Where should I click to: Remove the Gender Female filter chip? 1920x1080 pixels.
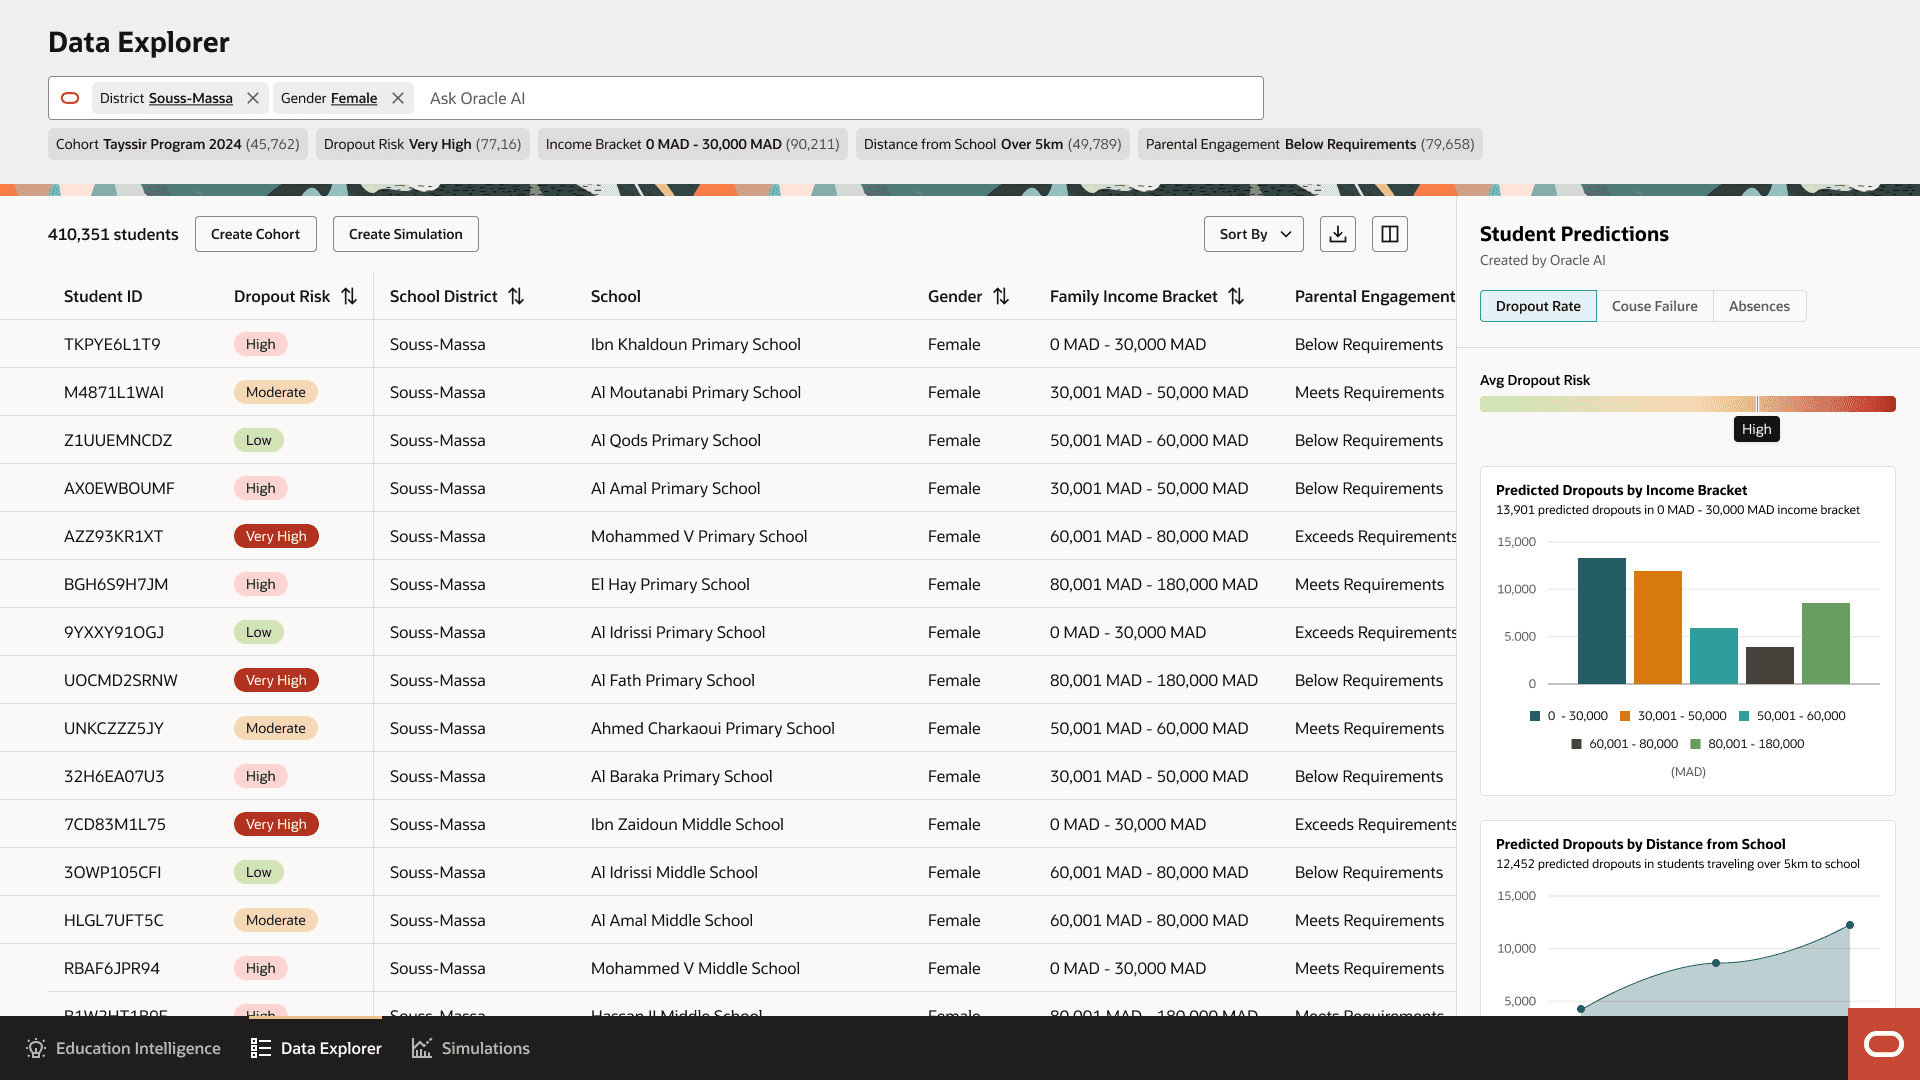click(x=398, y=98)
